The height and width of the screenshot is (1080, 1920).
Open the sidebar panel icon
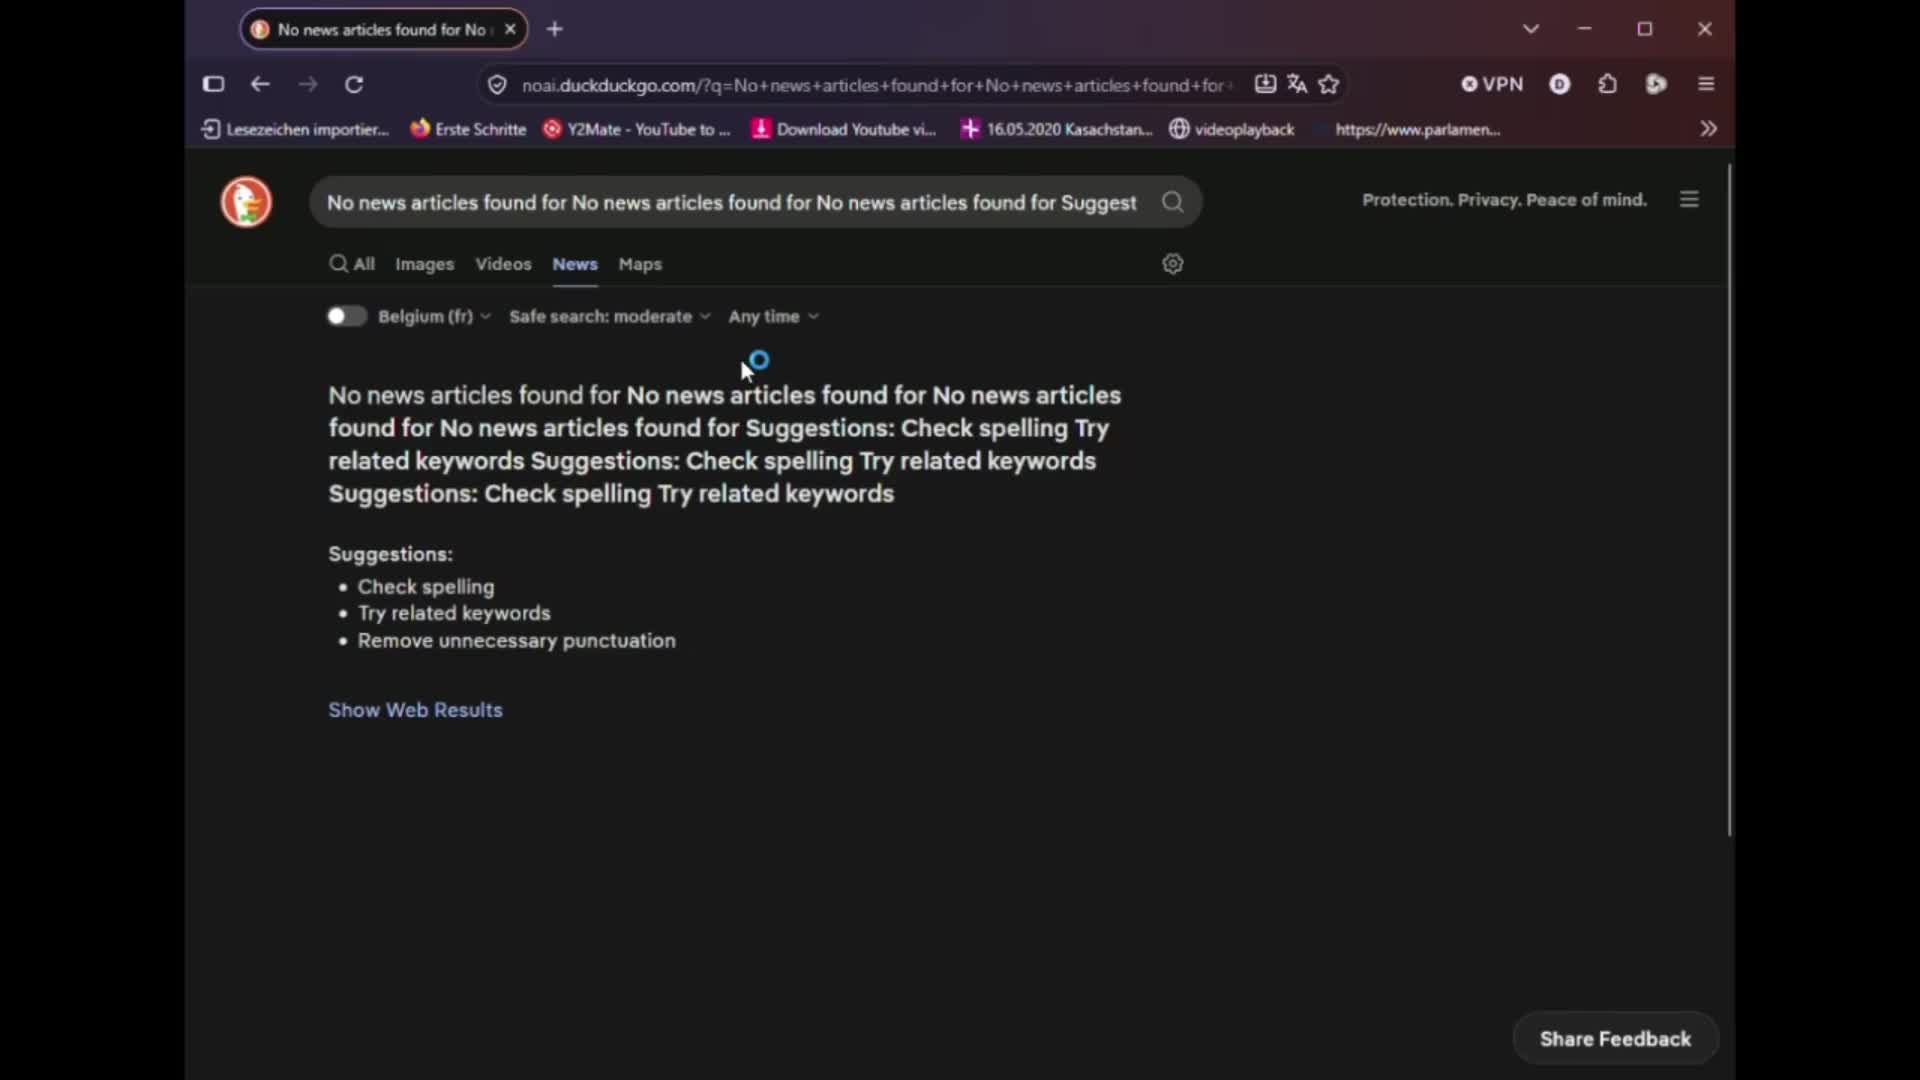coord(213,84)
